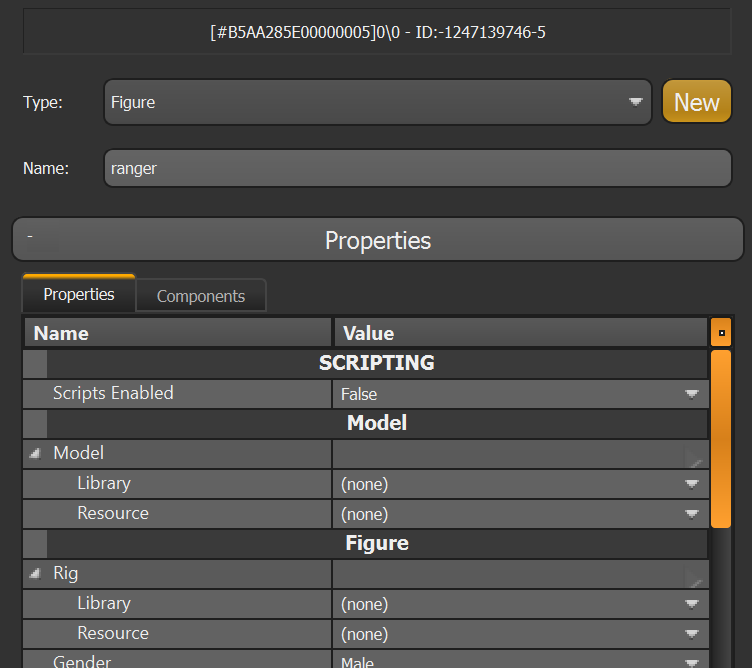Open the Resource dropdown under Model
This screenshot has width=752, height=668.
(690, 514)
